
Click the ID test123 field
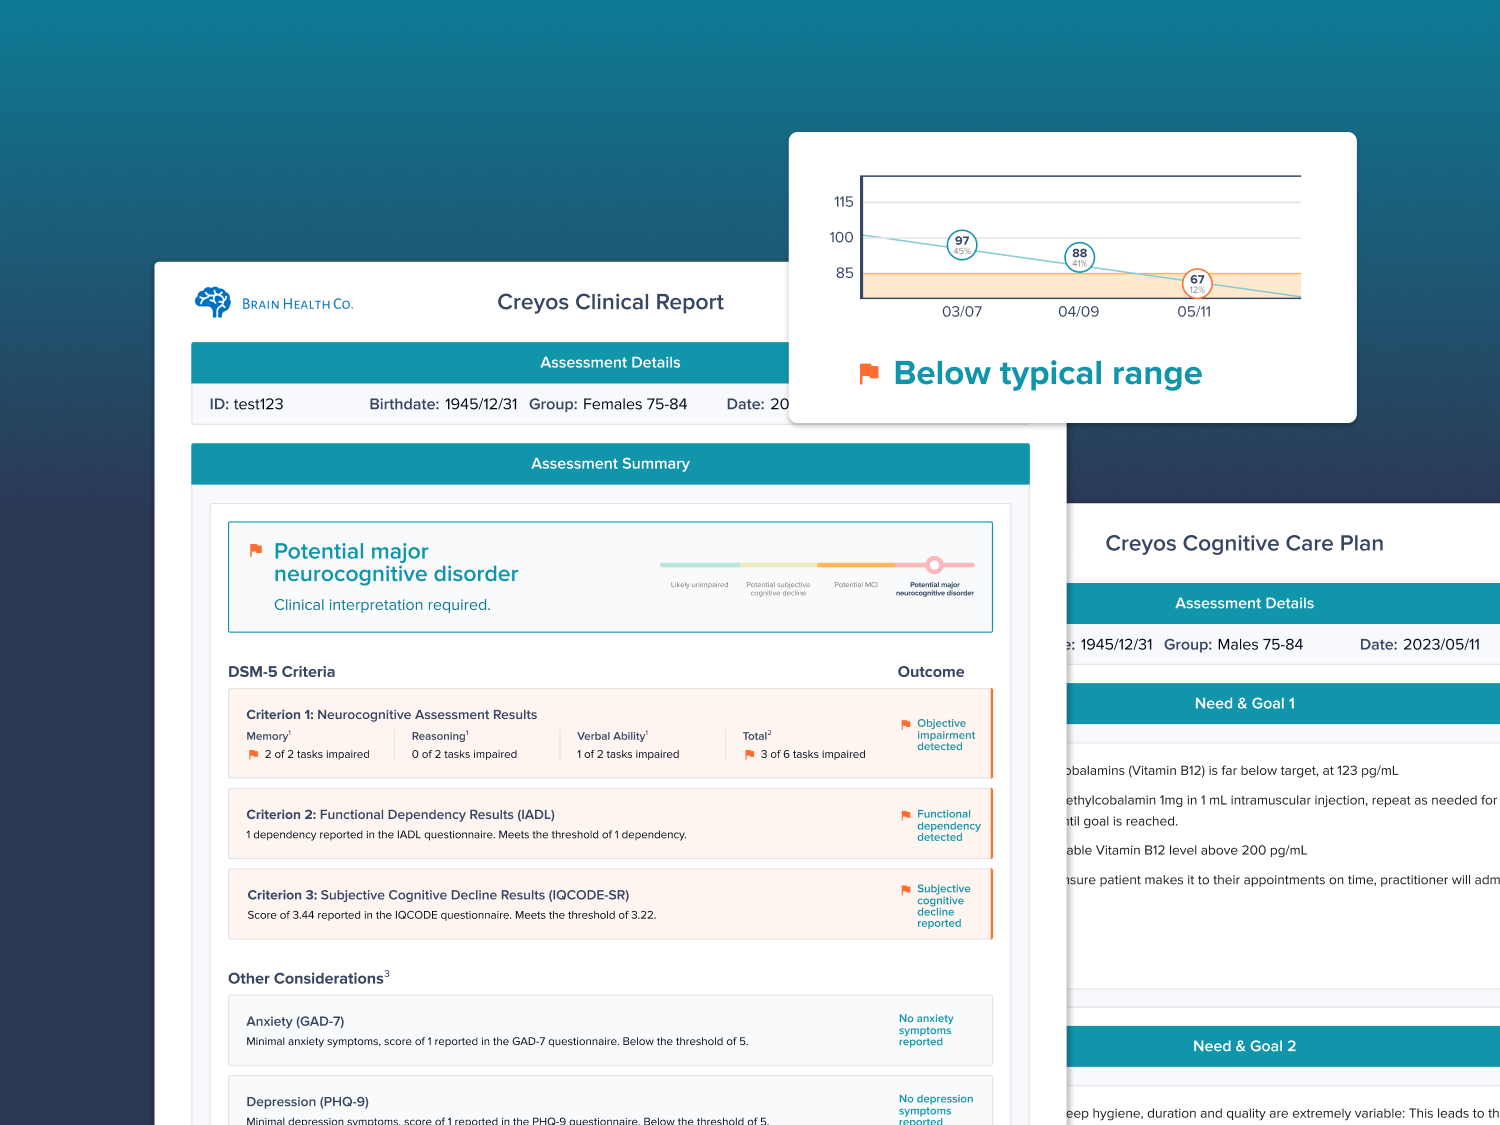click(247, 404)
